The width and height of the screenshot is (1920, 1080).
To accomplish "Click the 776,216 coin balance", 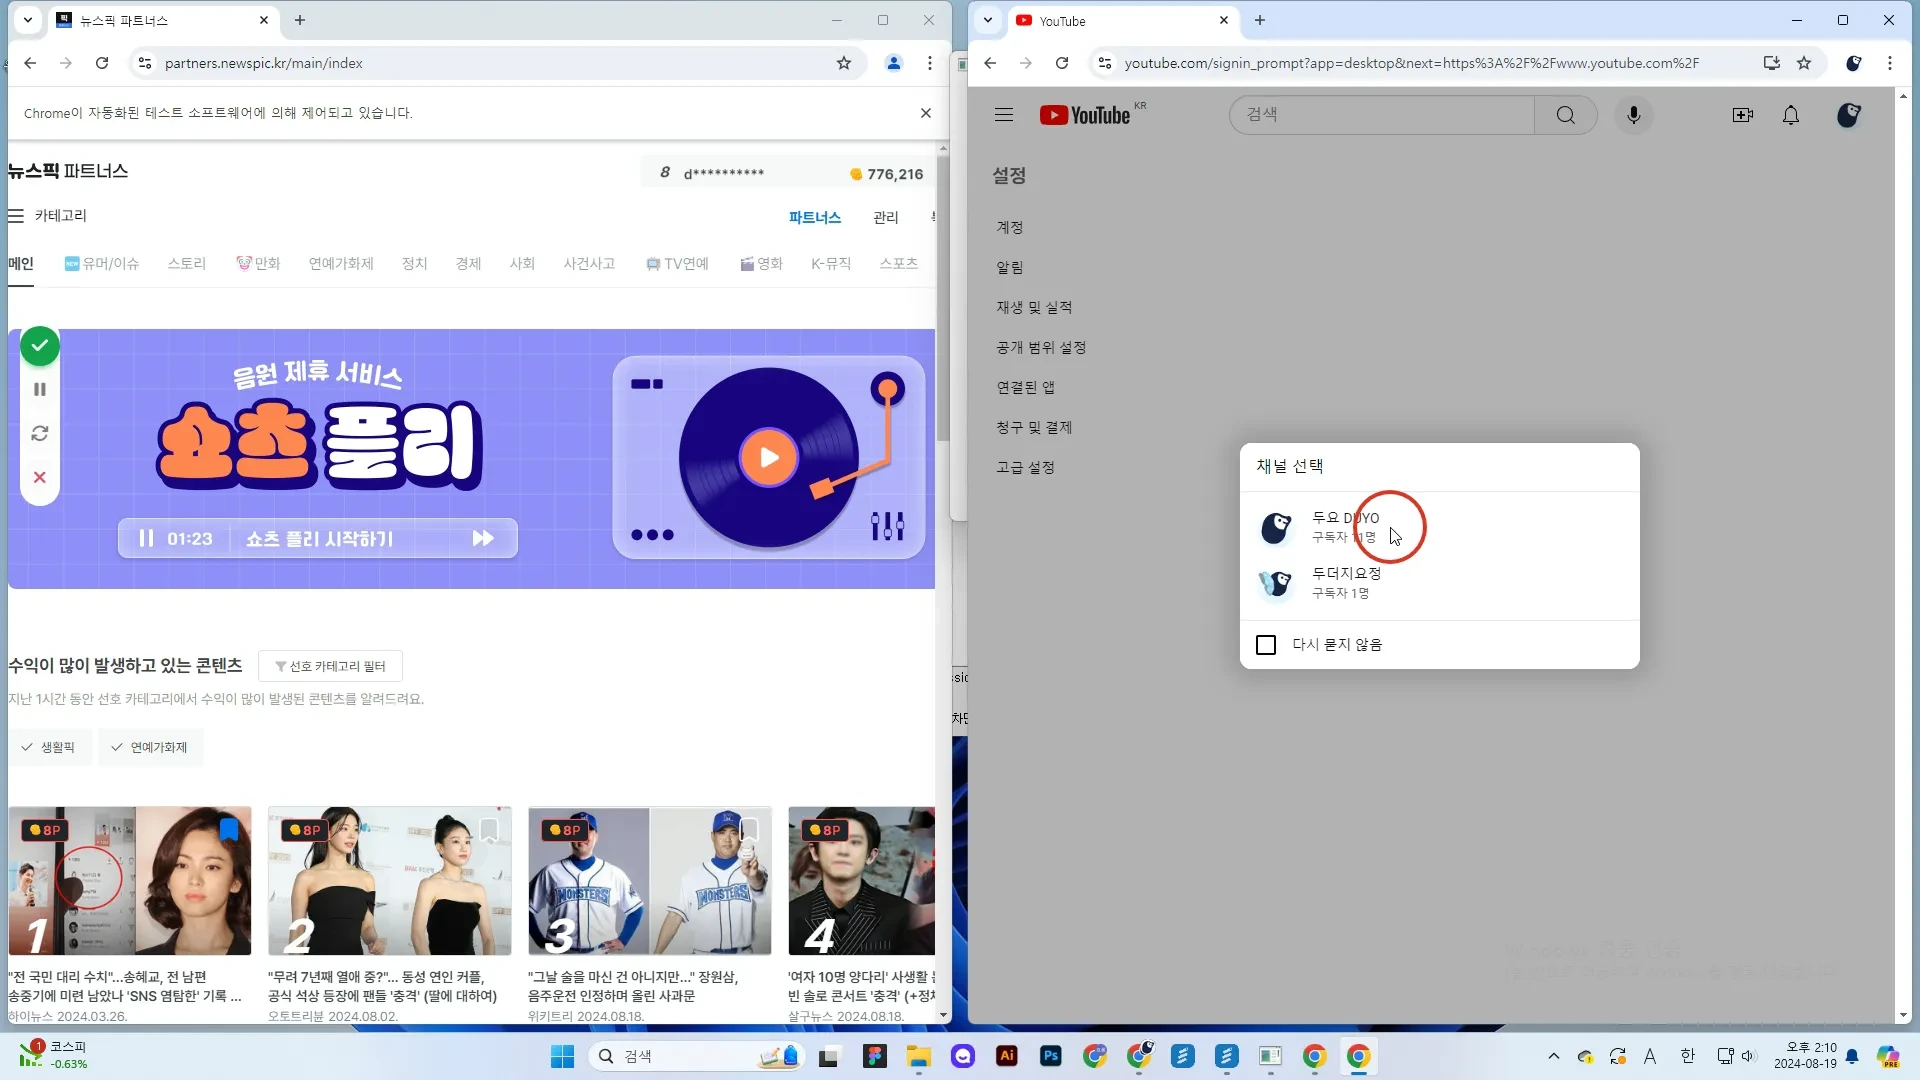I will click(x=886, y=174).
